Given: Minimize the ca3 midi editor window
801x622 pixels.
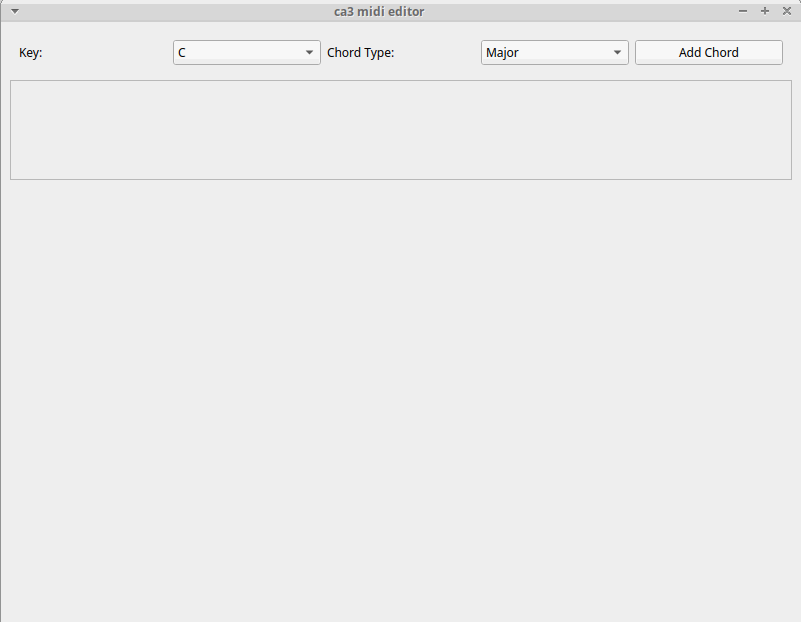Looking at the screenshot, I should [743, 11].
